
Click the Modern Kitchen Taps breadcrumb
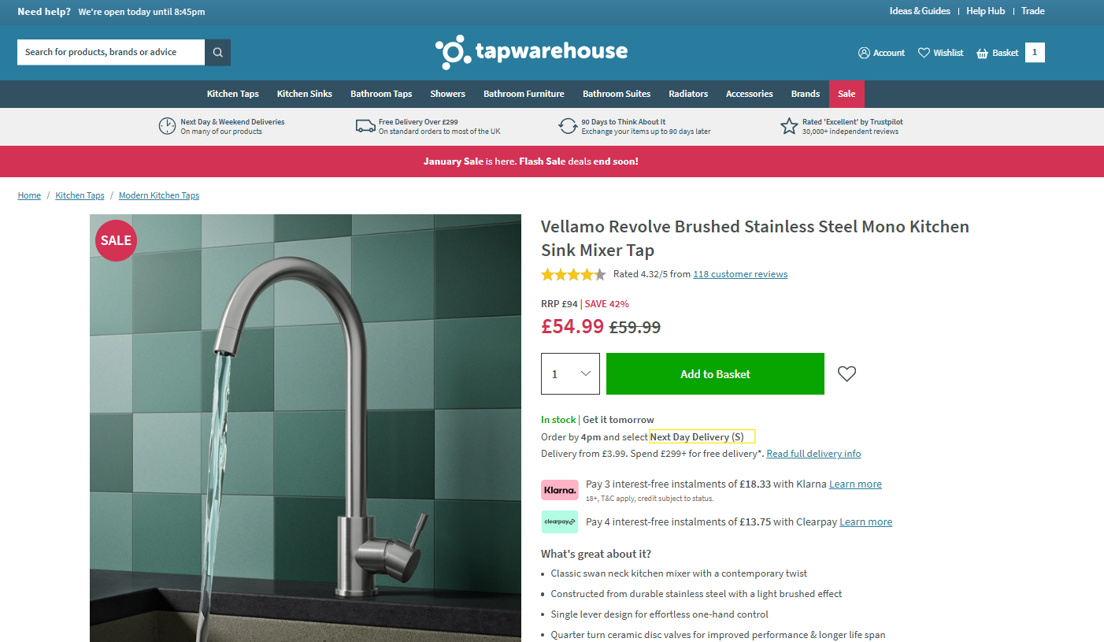coord(159,196)
